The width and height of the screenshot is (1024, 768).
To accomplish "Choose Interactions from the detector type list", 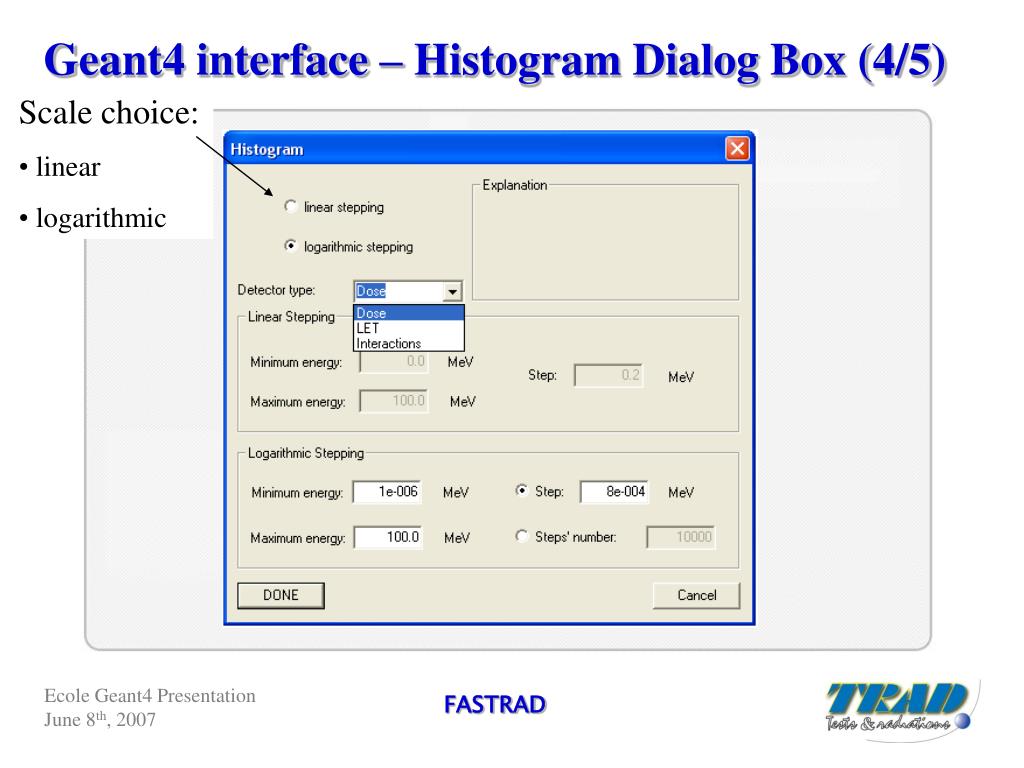I will pos(409,343).
